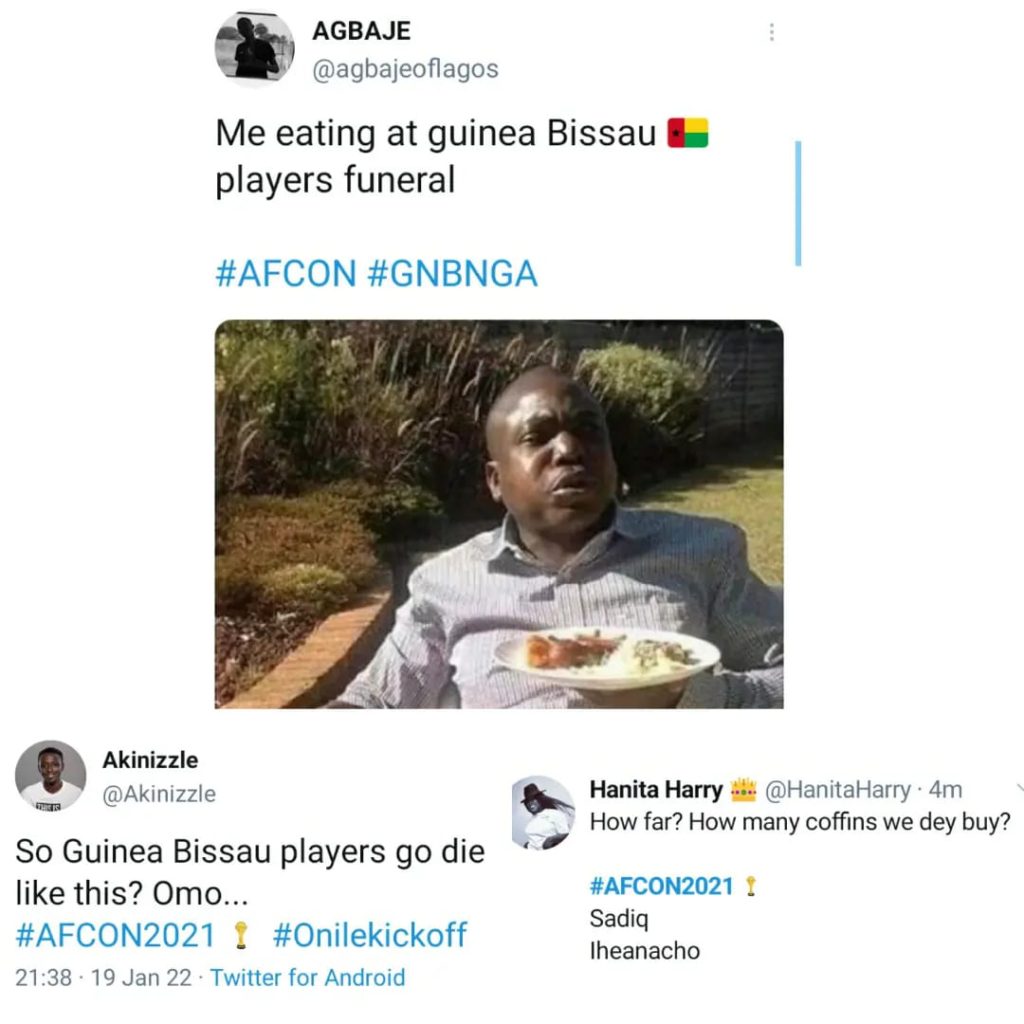Click the Twitter for Android source link

(308, 977)
